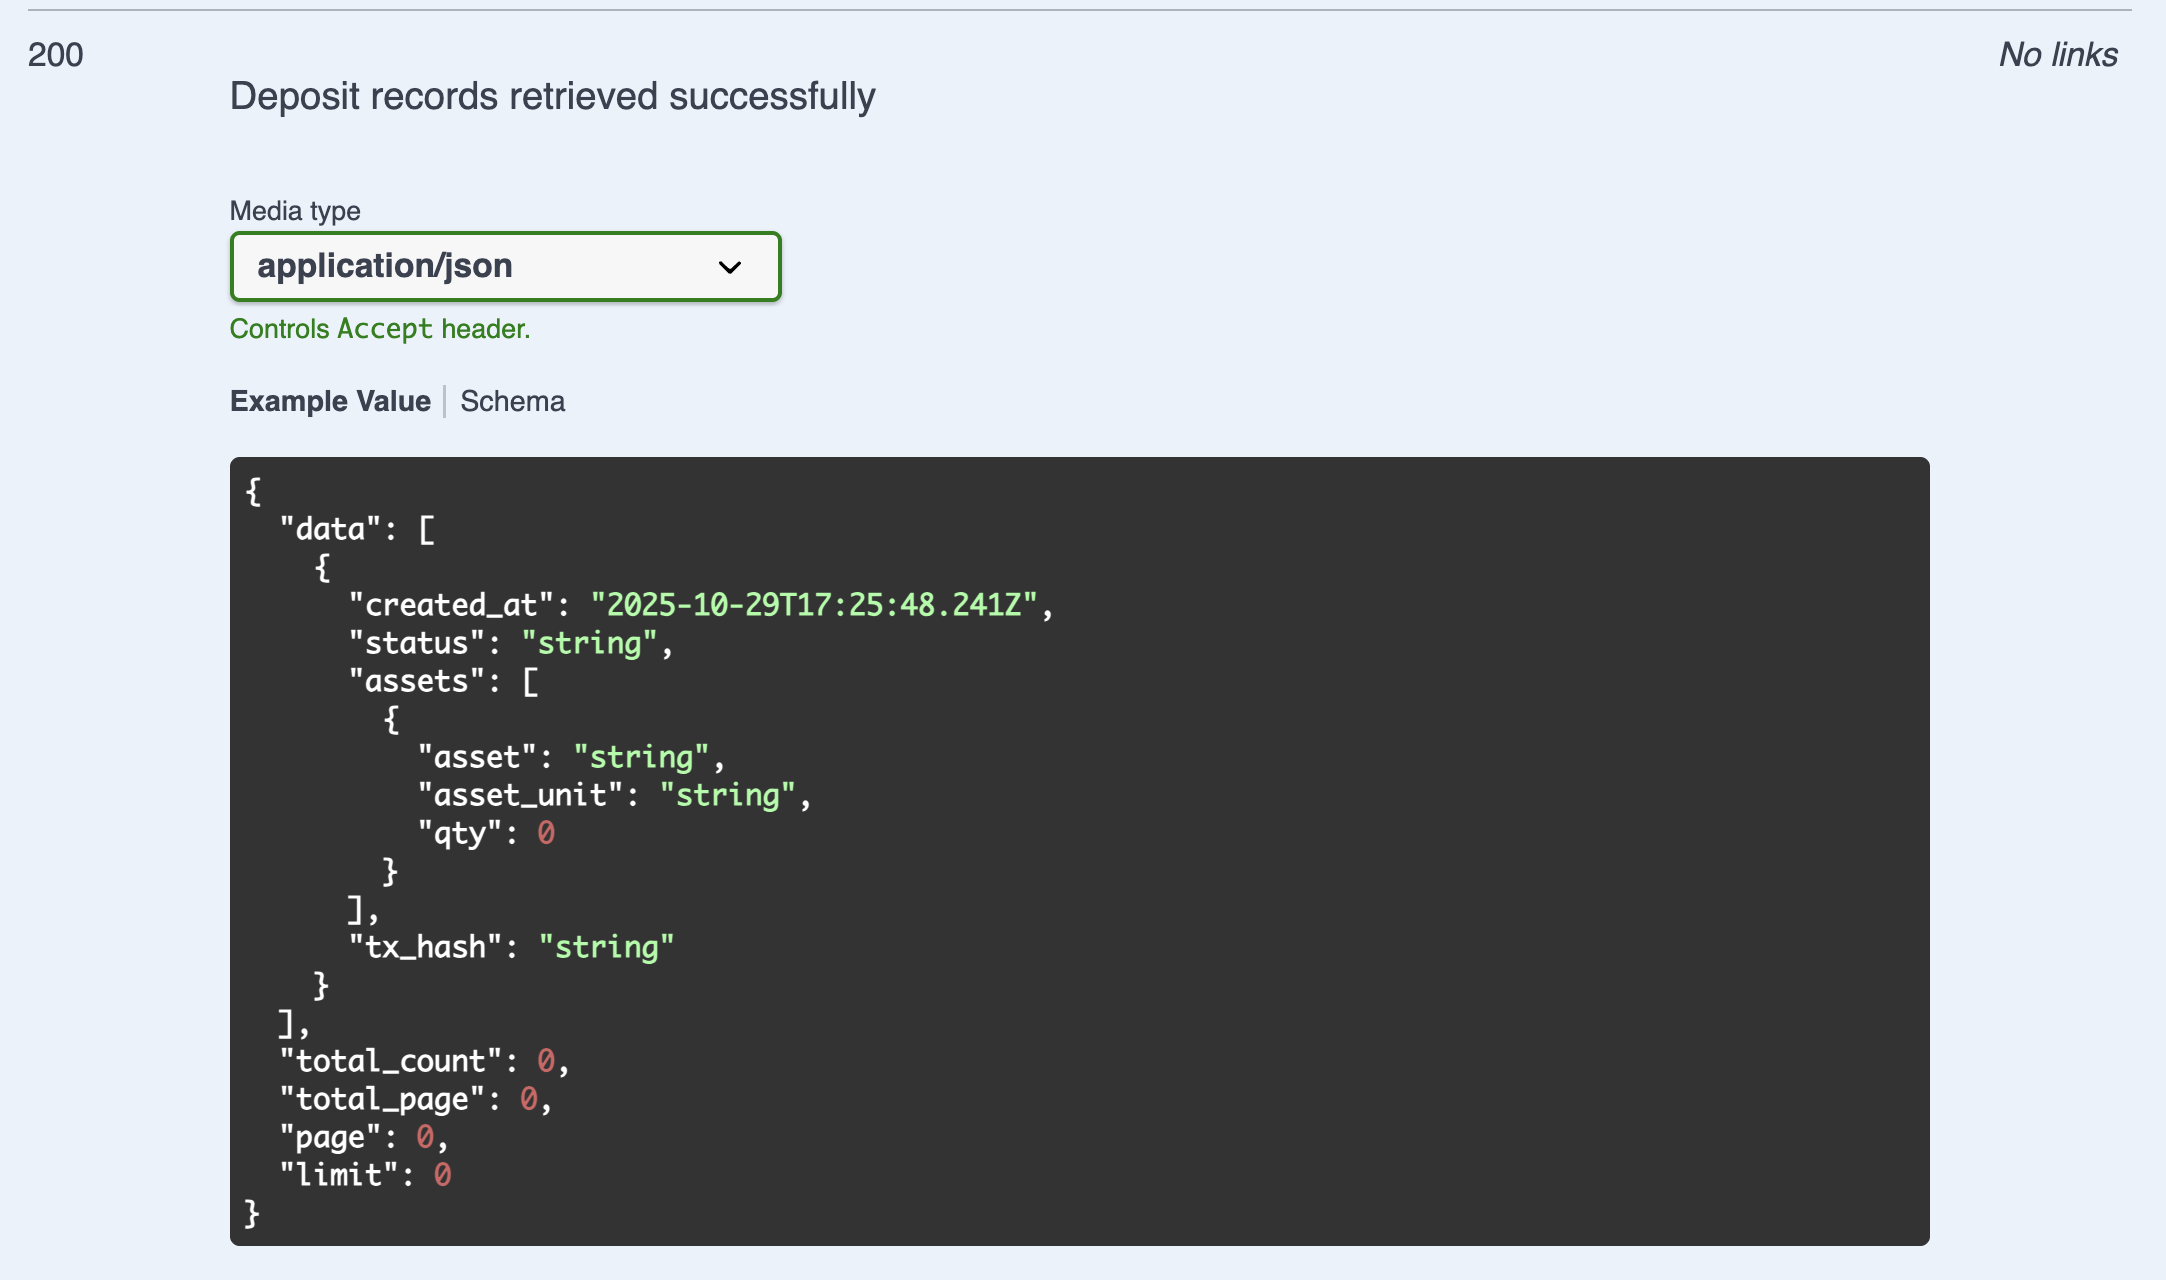Image resolution: width=2166 pixels, height=1280 pixels.
Task: Click the tx_hash string value
Action: tap(606, 947)
